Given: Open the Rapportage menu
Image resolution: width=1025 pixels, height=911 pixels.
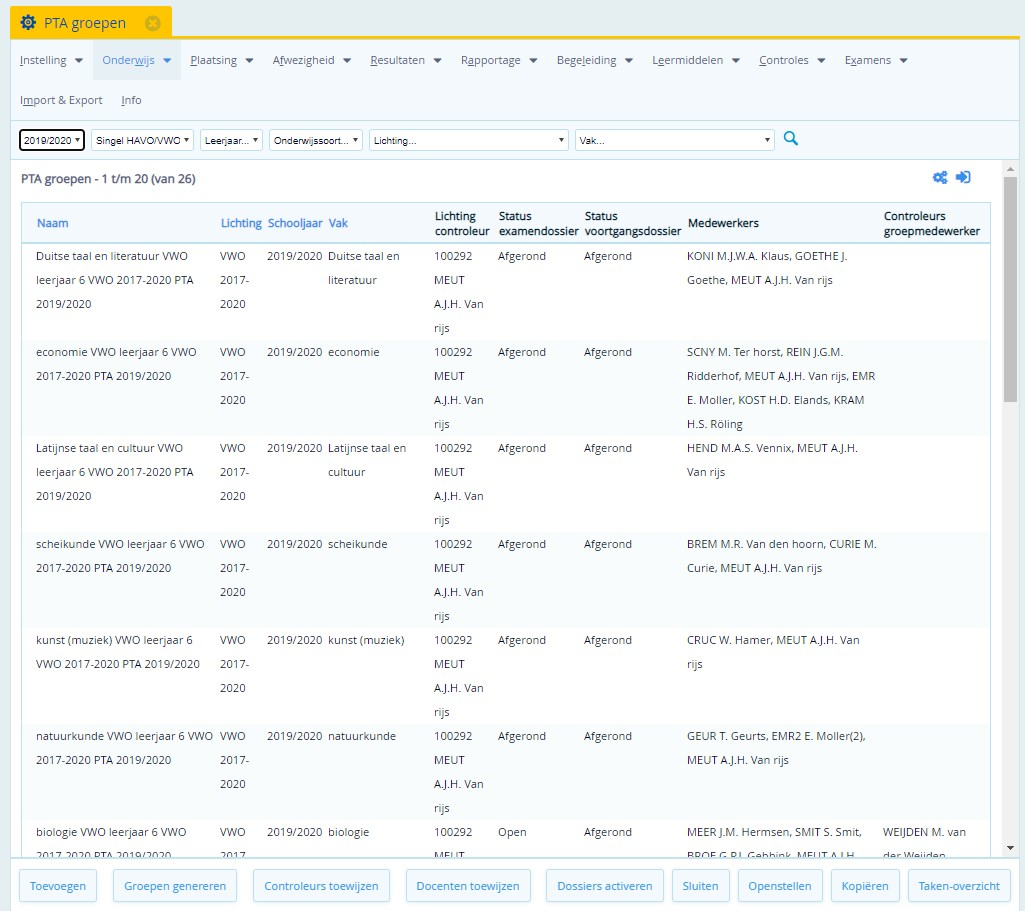Looking at the screenshot, I should [499, 60].
